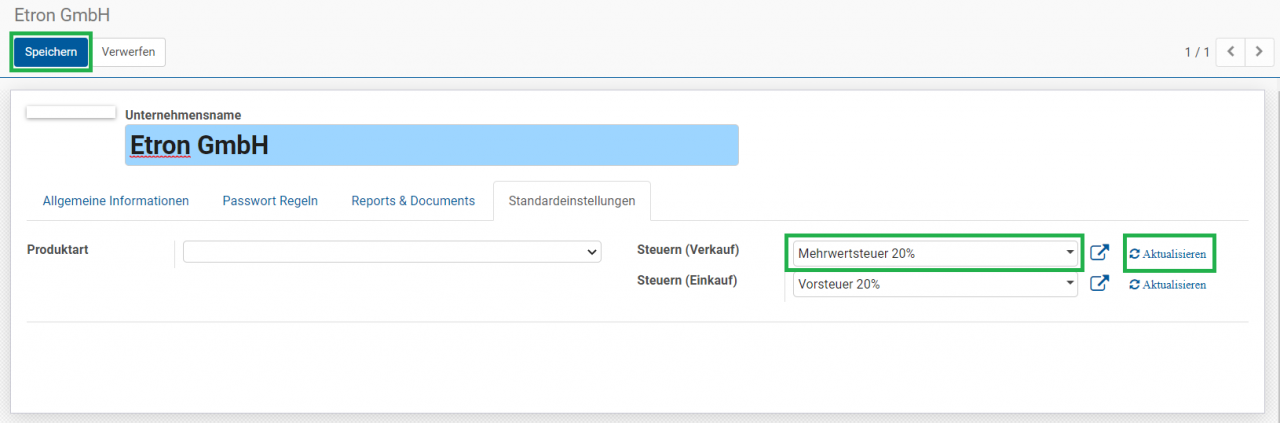Viewport: 1280px width, 423px height.
Task: Go to the previous record arrow
Action: [1230, 52]
